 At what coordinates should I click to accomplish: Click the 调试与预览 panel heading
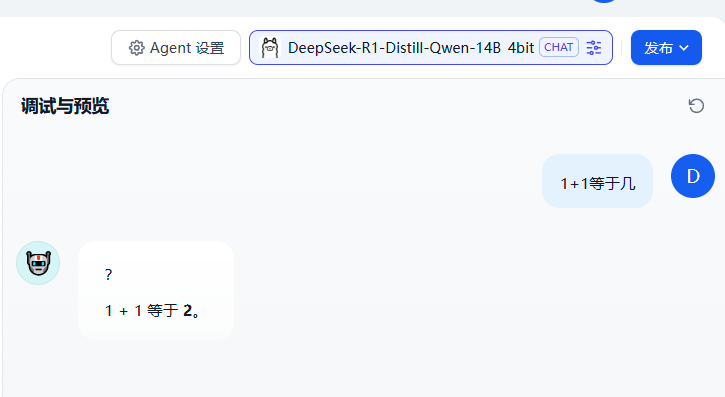[x=65, y=106]
